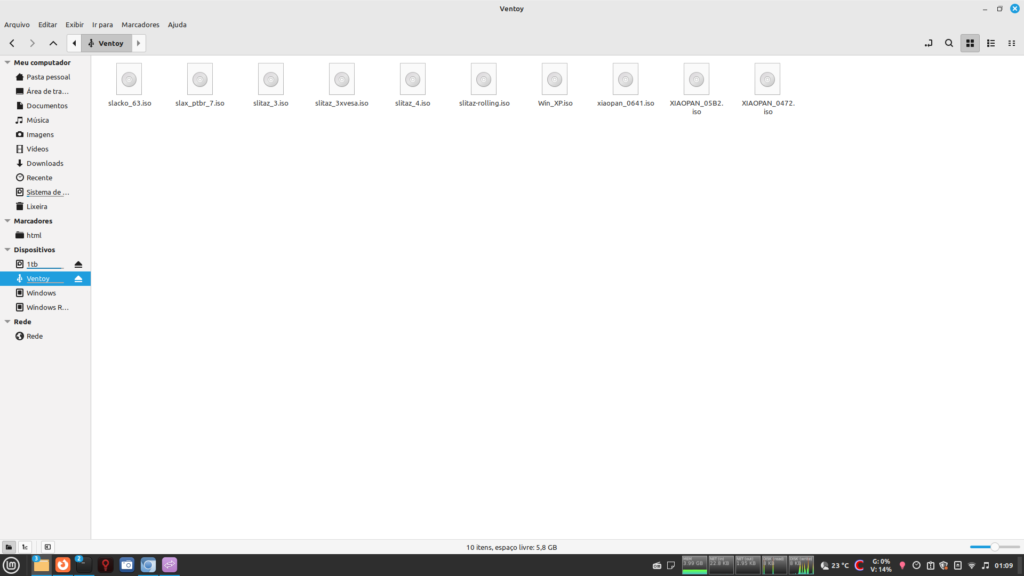Open the Linux Mint start menu
This screenshot has width=1024, height=576.
coord(12,565)
